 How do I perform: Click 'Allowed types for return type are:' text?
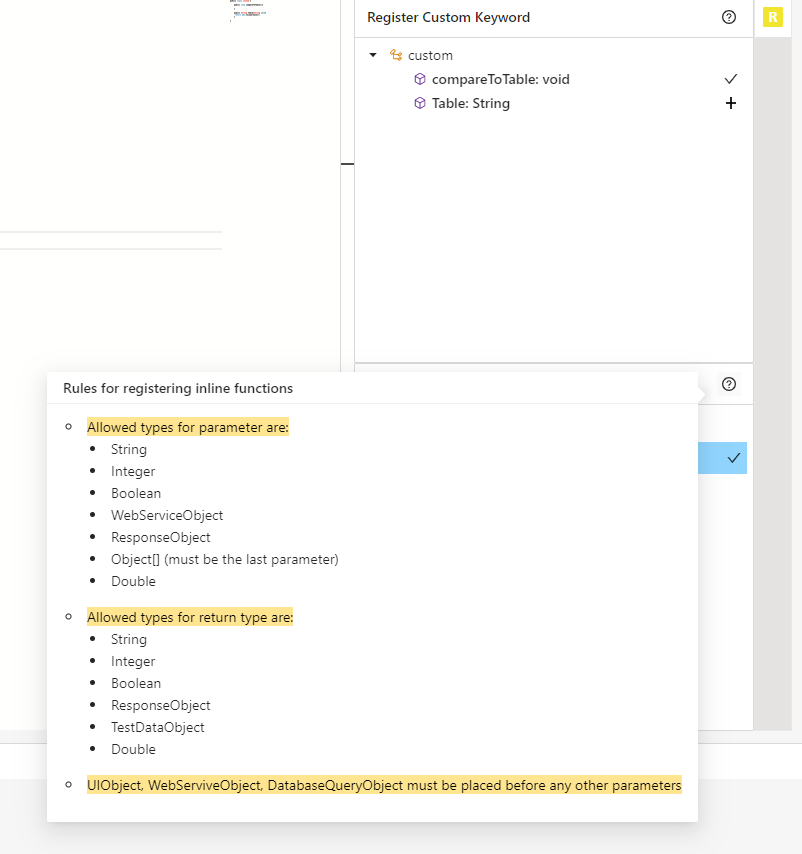pos(190,617)
